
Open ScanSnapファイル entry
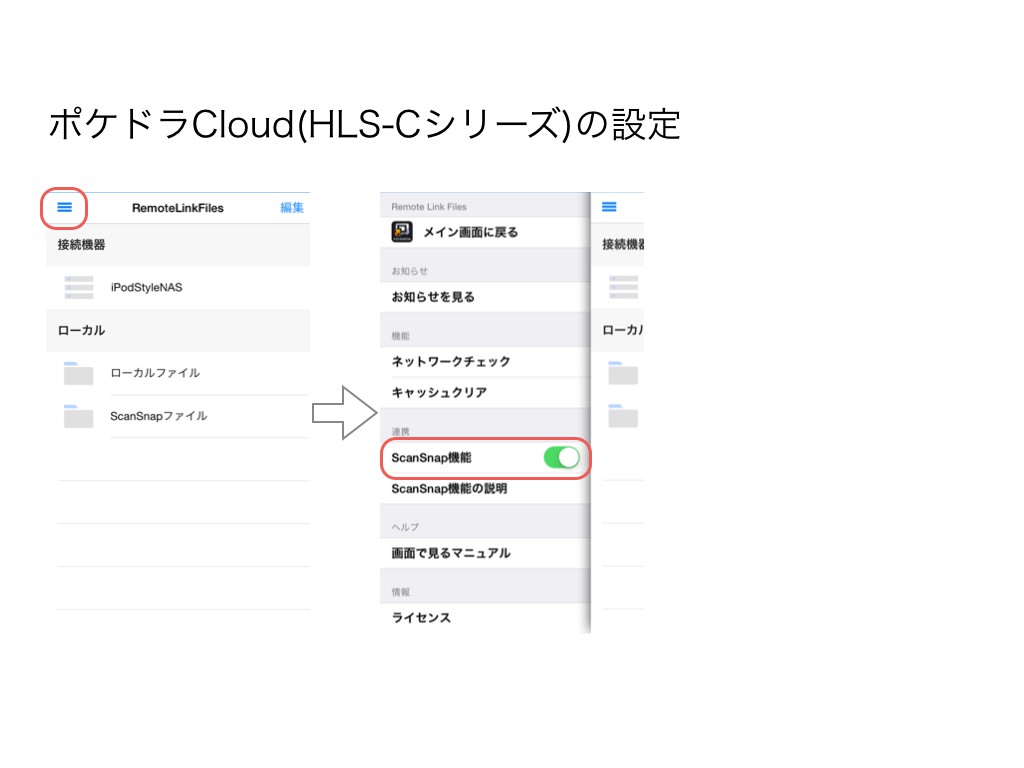(159, 416)
